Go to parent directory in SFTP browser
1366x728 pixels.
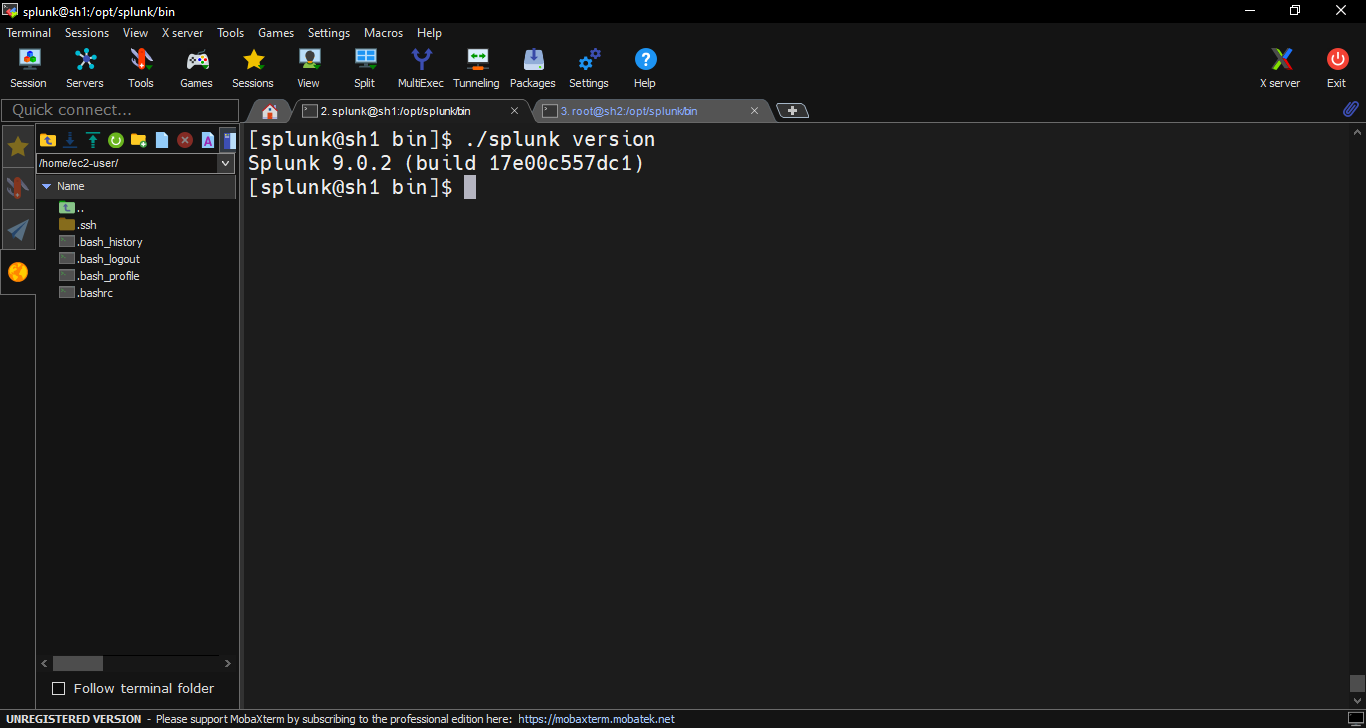pos(48,140)
